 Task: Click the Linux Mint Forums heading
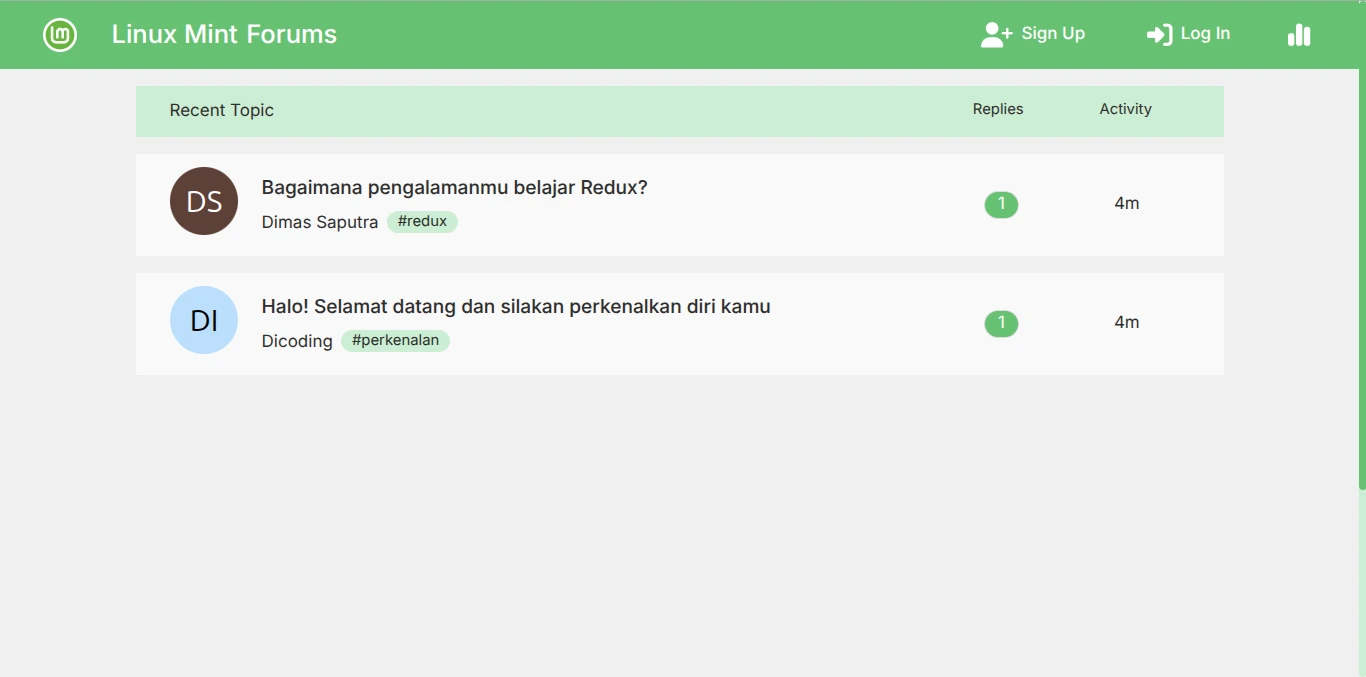pos(224,34)
